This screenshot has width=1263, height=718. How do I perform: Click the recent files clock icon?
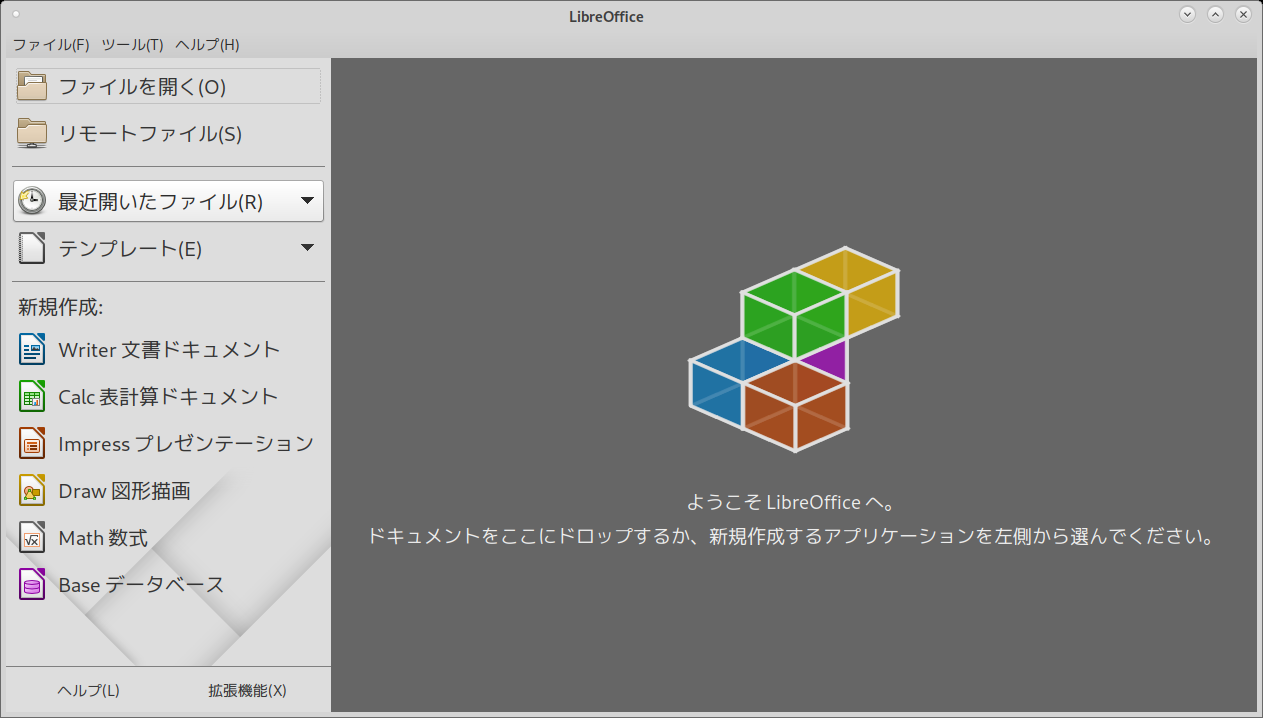32,201
